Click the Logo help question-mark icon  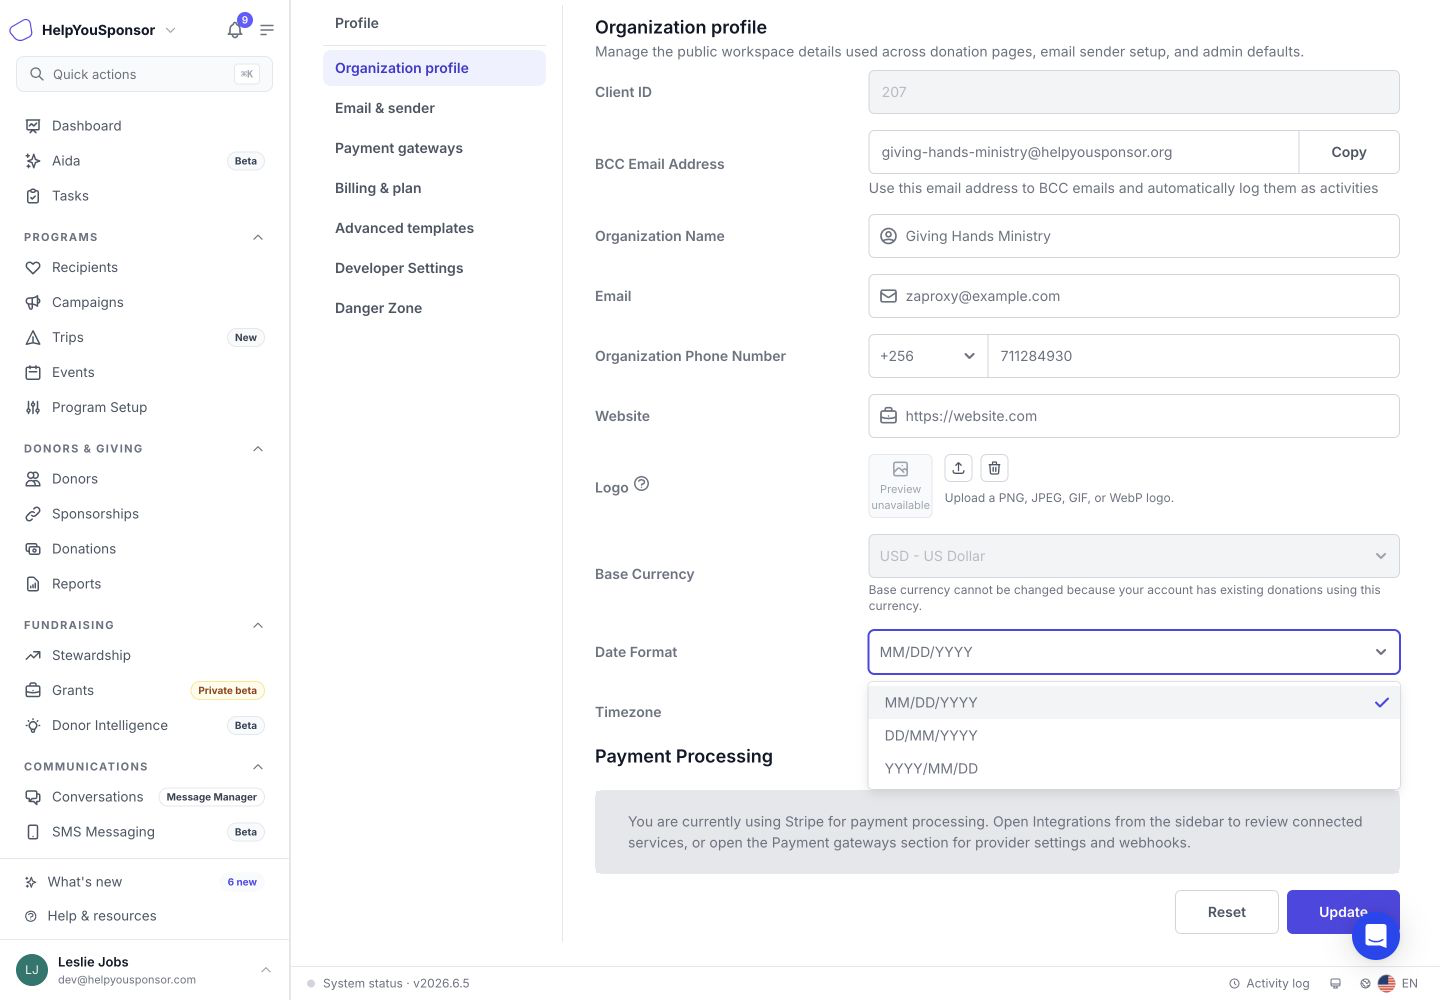[x=642, y=484]
